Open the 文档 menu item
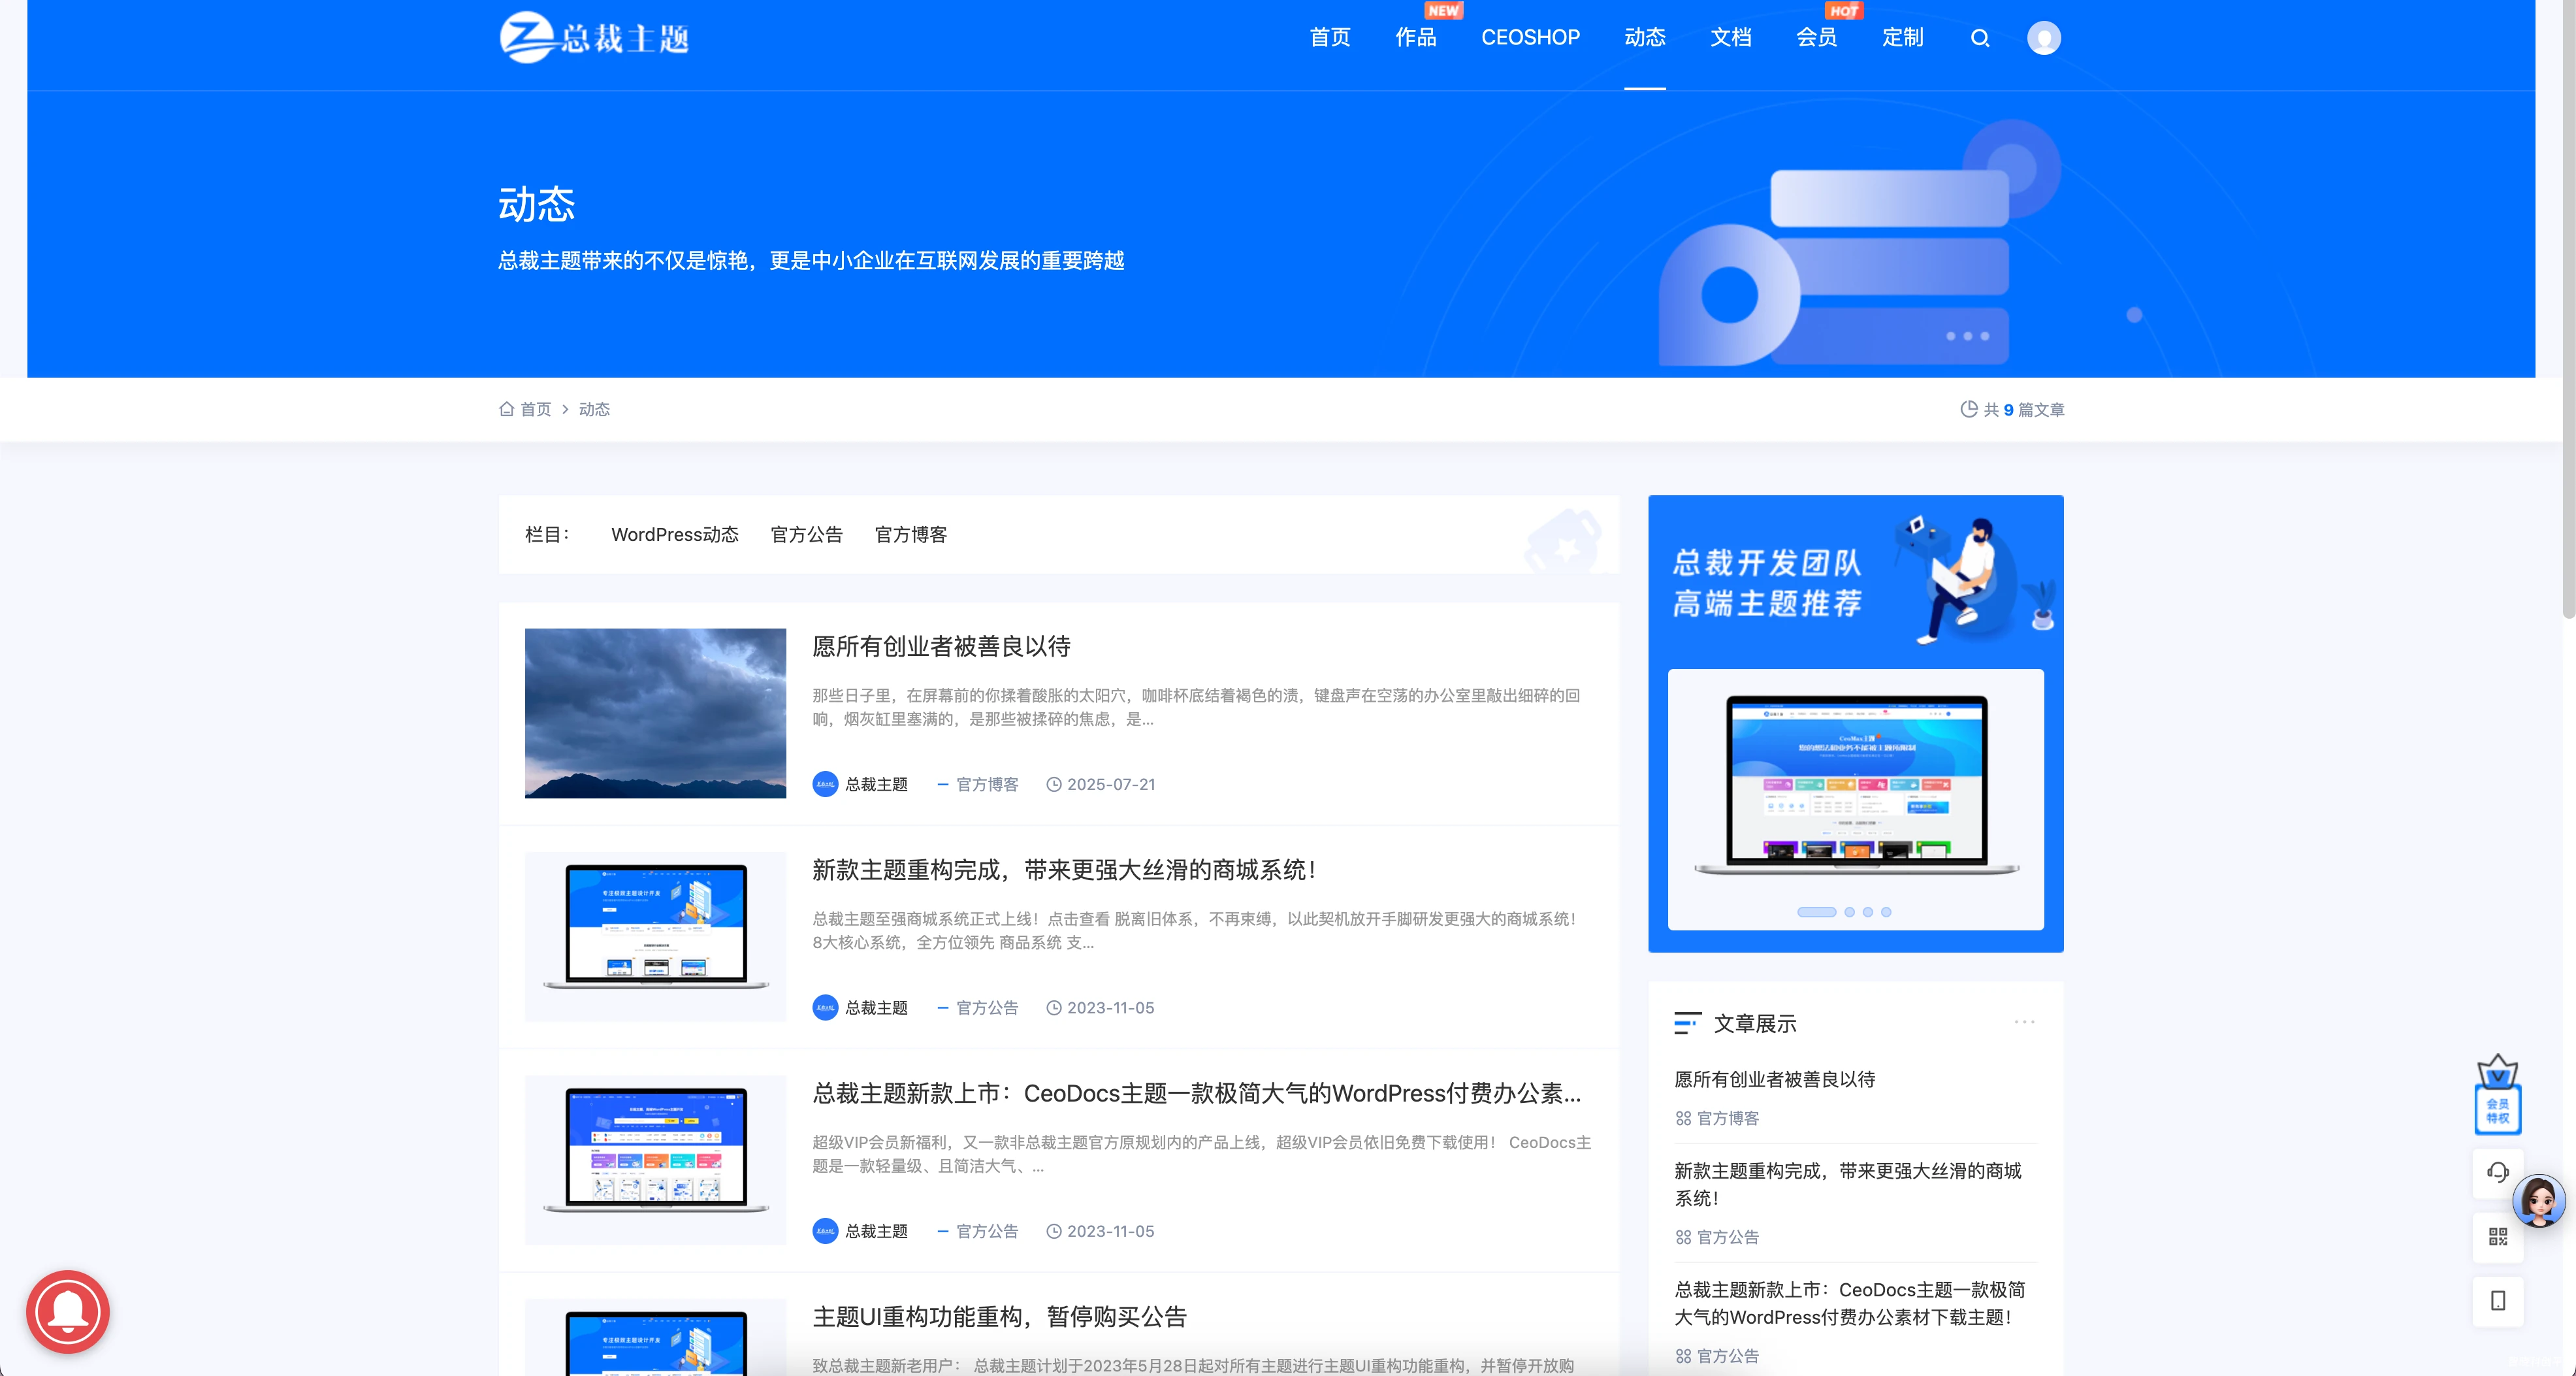 coord(1730,38)
